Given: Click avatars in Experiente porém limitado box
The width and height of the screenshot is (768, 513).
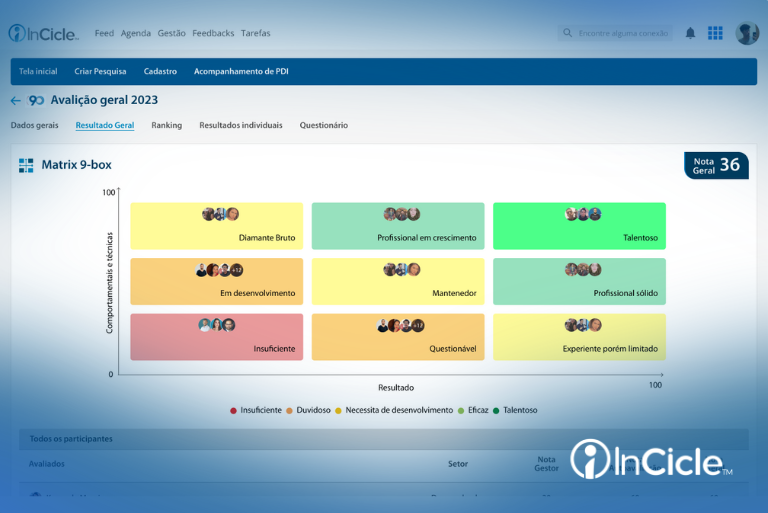Looking at the screenshot, I should pyautogui.click(x=583, y=325).
